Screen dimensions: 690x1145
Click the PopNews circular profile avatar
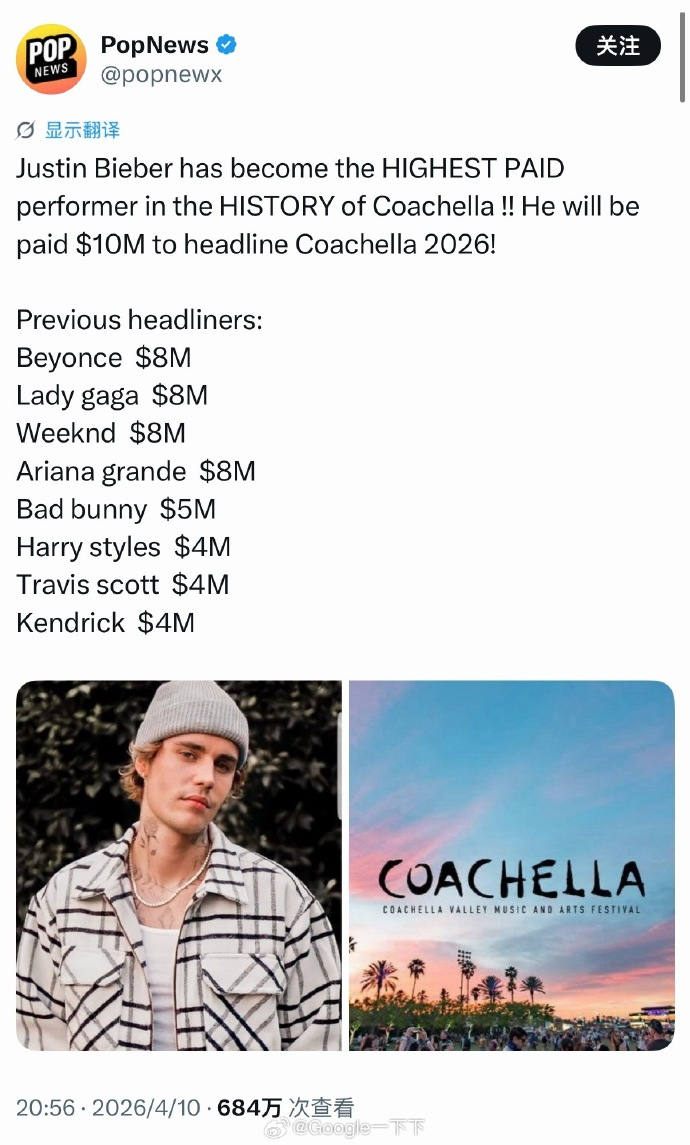coord(50,58)
